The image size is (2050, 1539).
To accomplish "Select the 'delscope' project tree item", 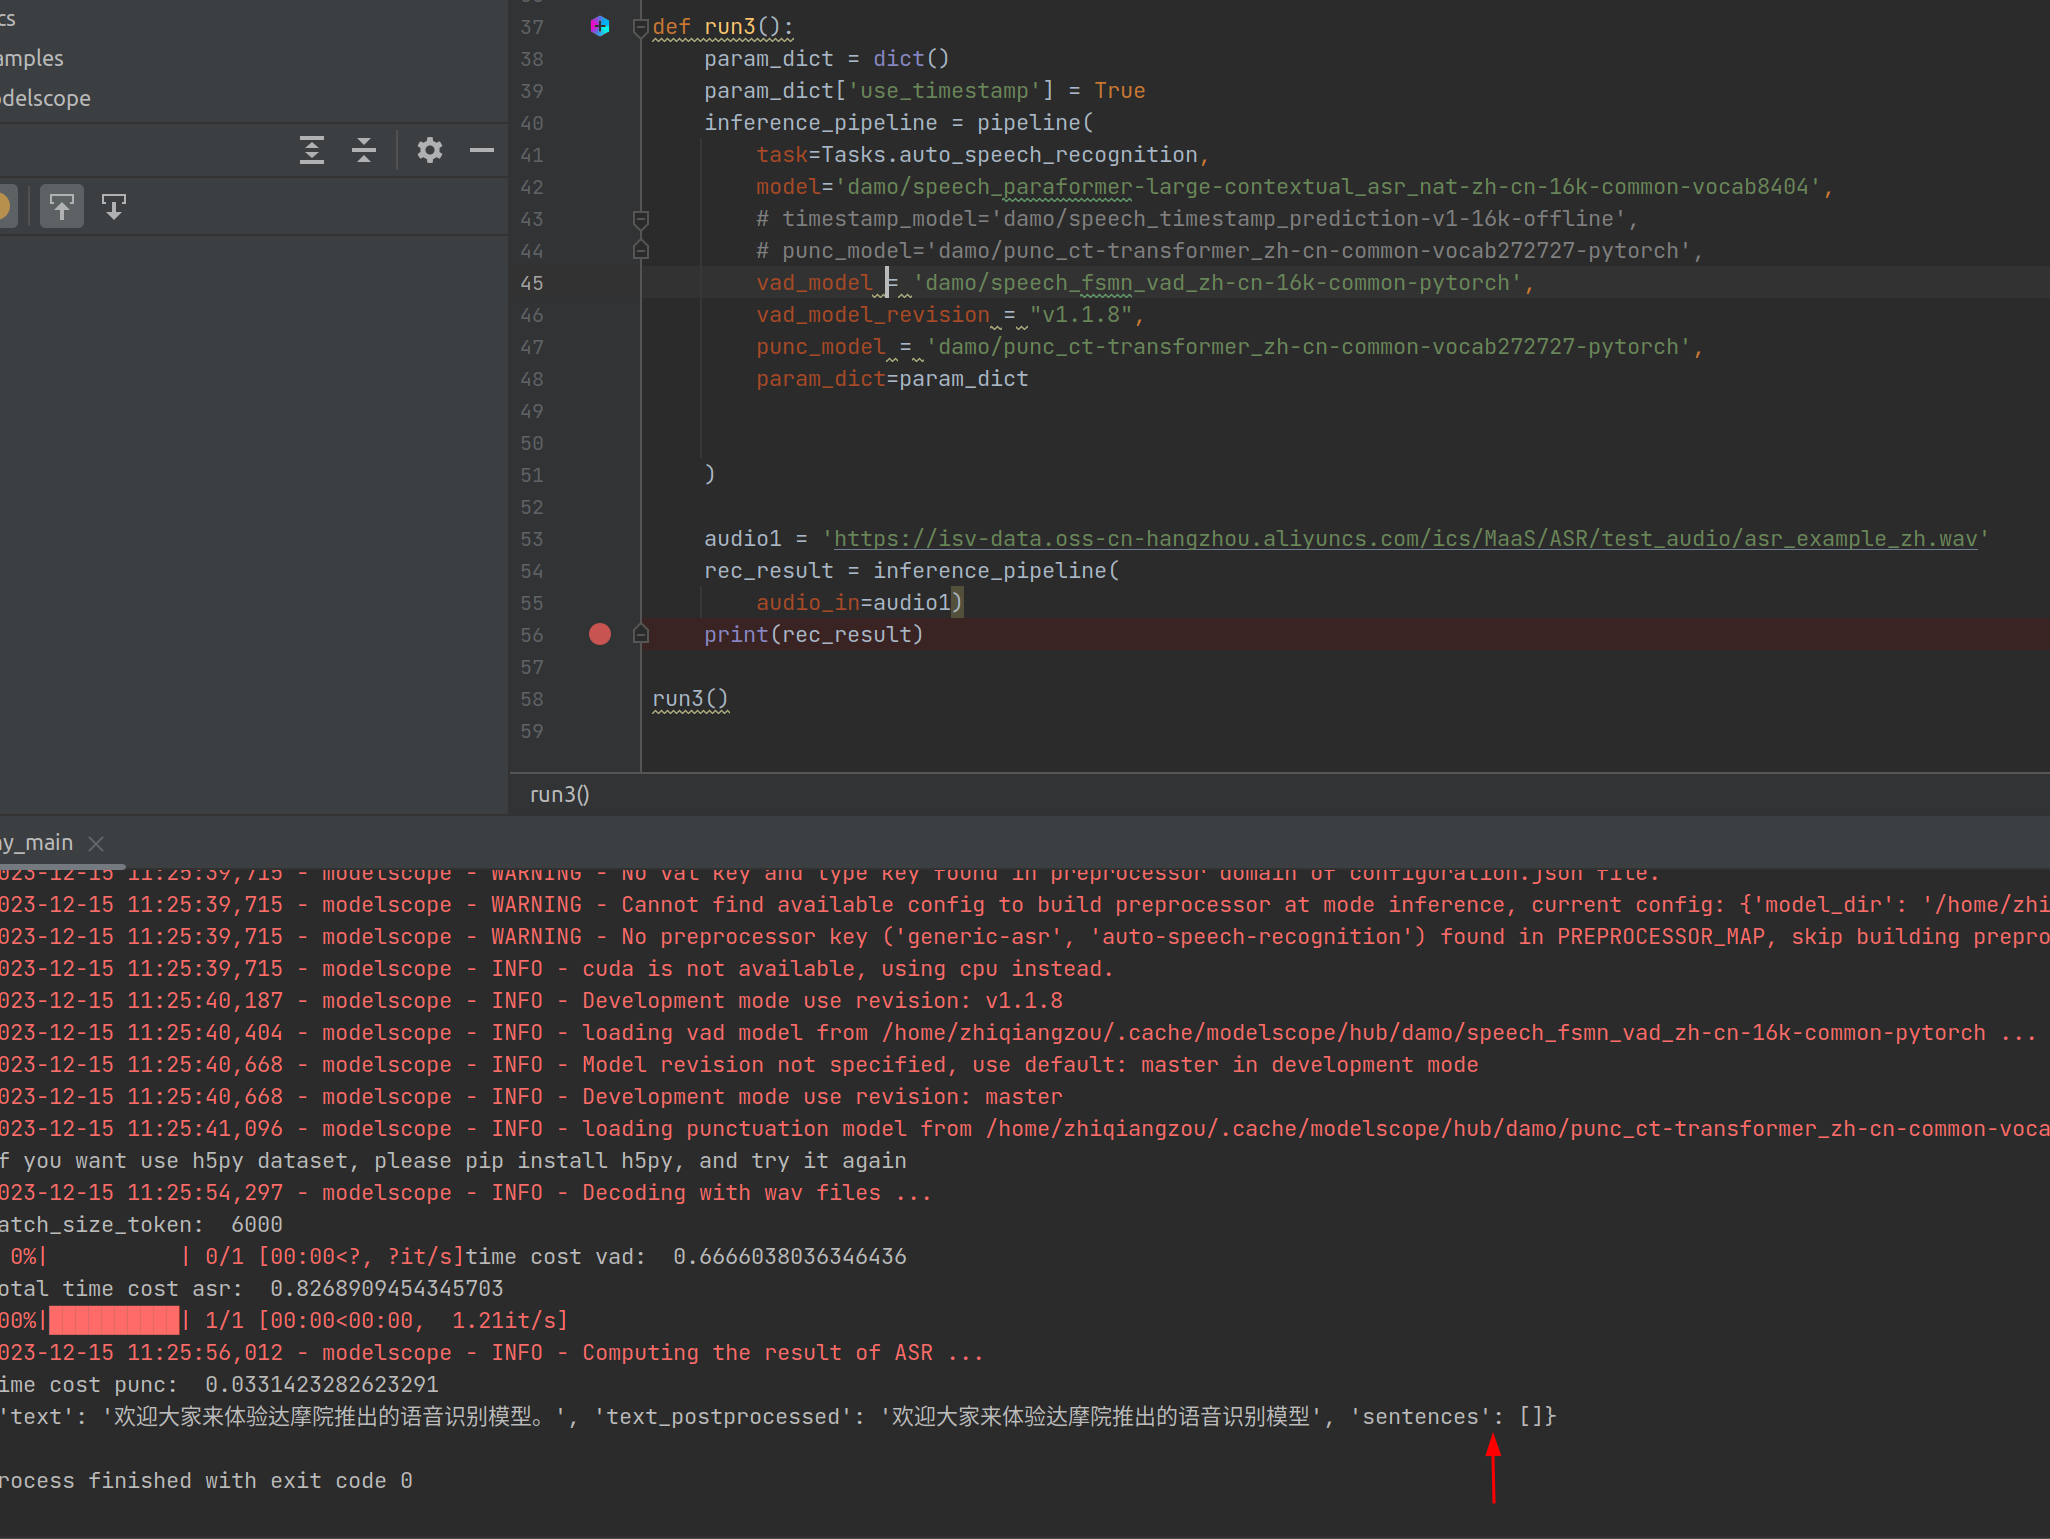I will 45,98.
